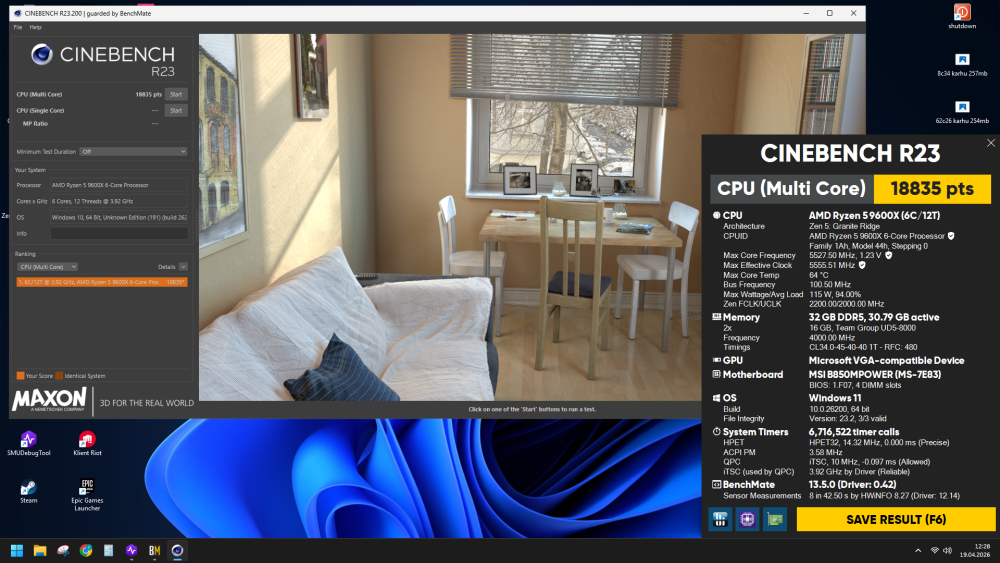The height and width of the screenshot is (563, 1000).
Task: Close the BenchMate result panel
Action: click(x=990, y=143)
